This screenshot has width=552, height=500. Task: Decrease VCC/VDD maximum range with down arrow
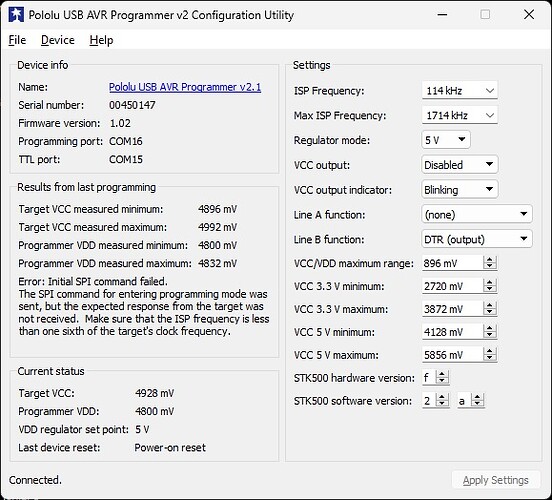click(x=490, y=267)
